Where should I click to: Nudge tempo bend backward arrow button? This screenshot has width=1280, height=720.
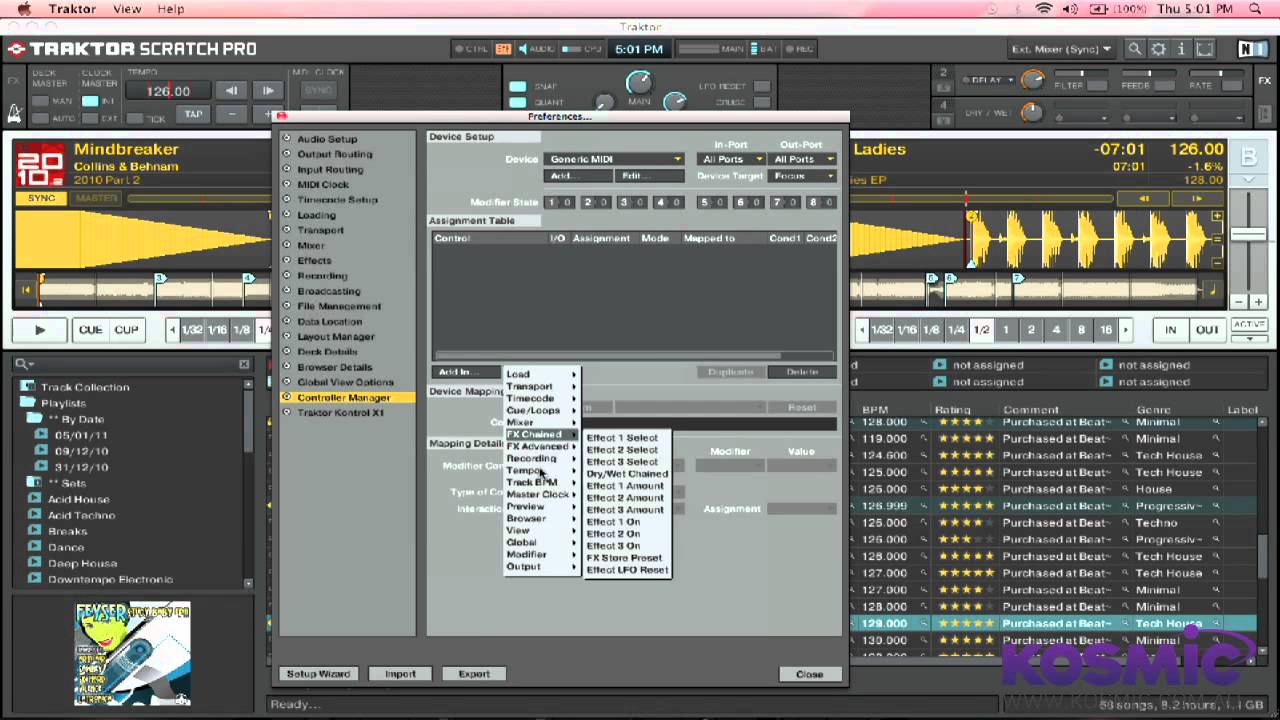pyautogui.click(x=231, y=91)
